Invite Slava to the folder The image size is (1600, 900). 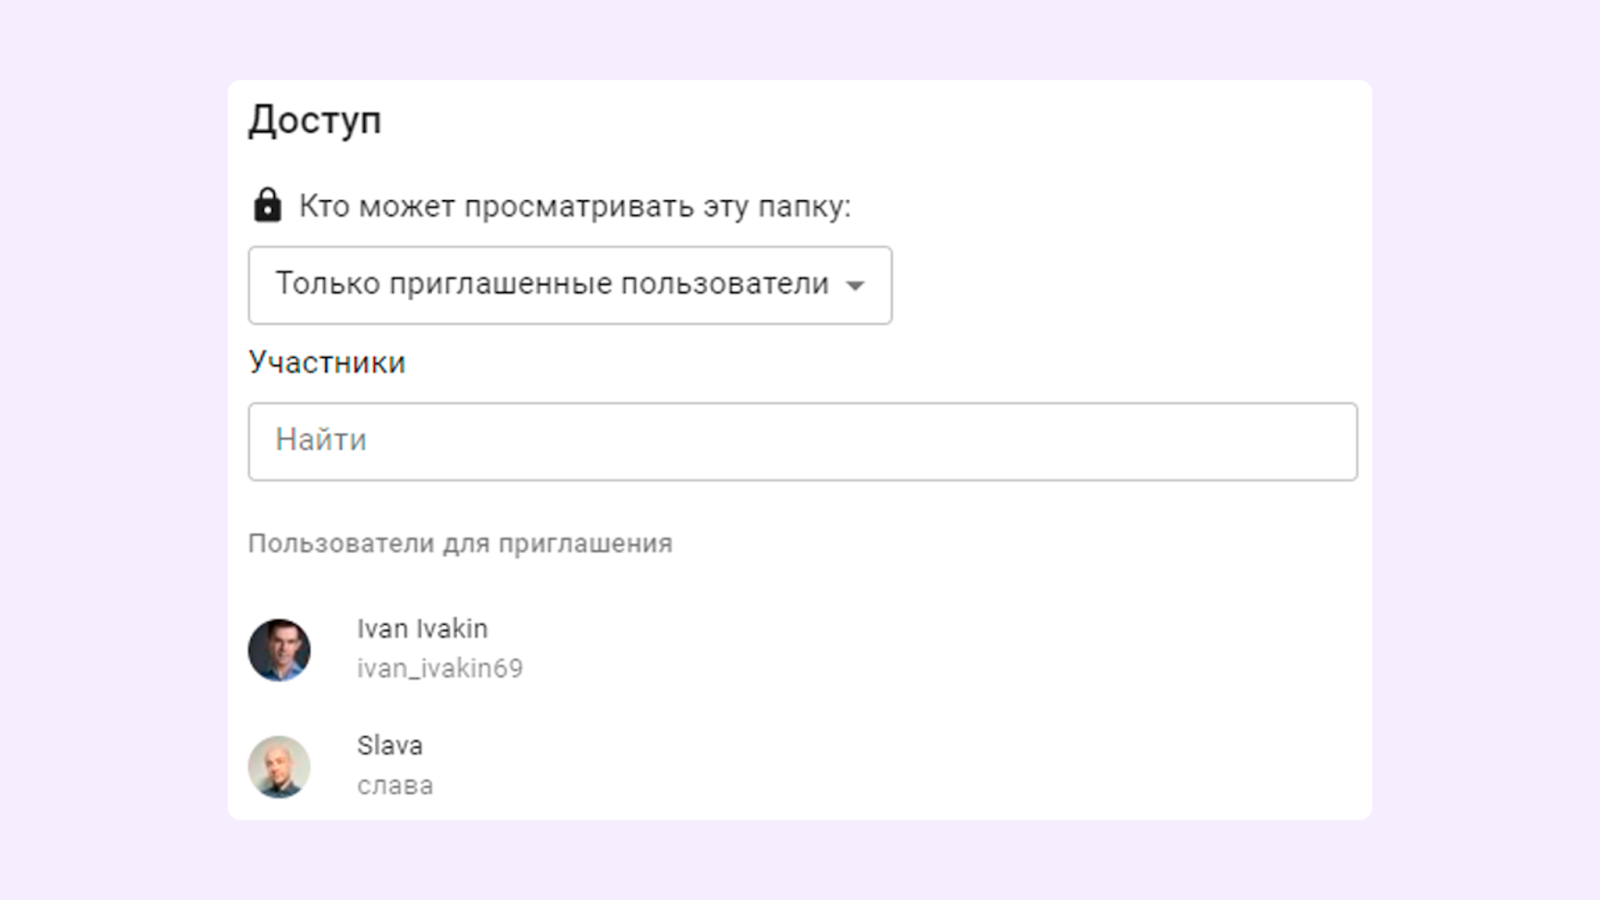(390, 765)
